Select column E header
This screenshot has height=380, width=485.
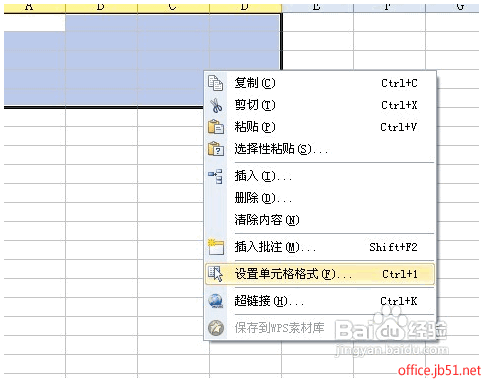317,8
